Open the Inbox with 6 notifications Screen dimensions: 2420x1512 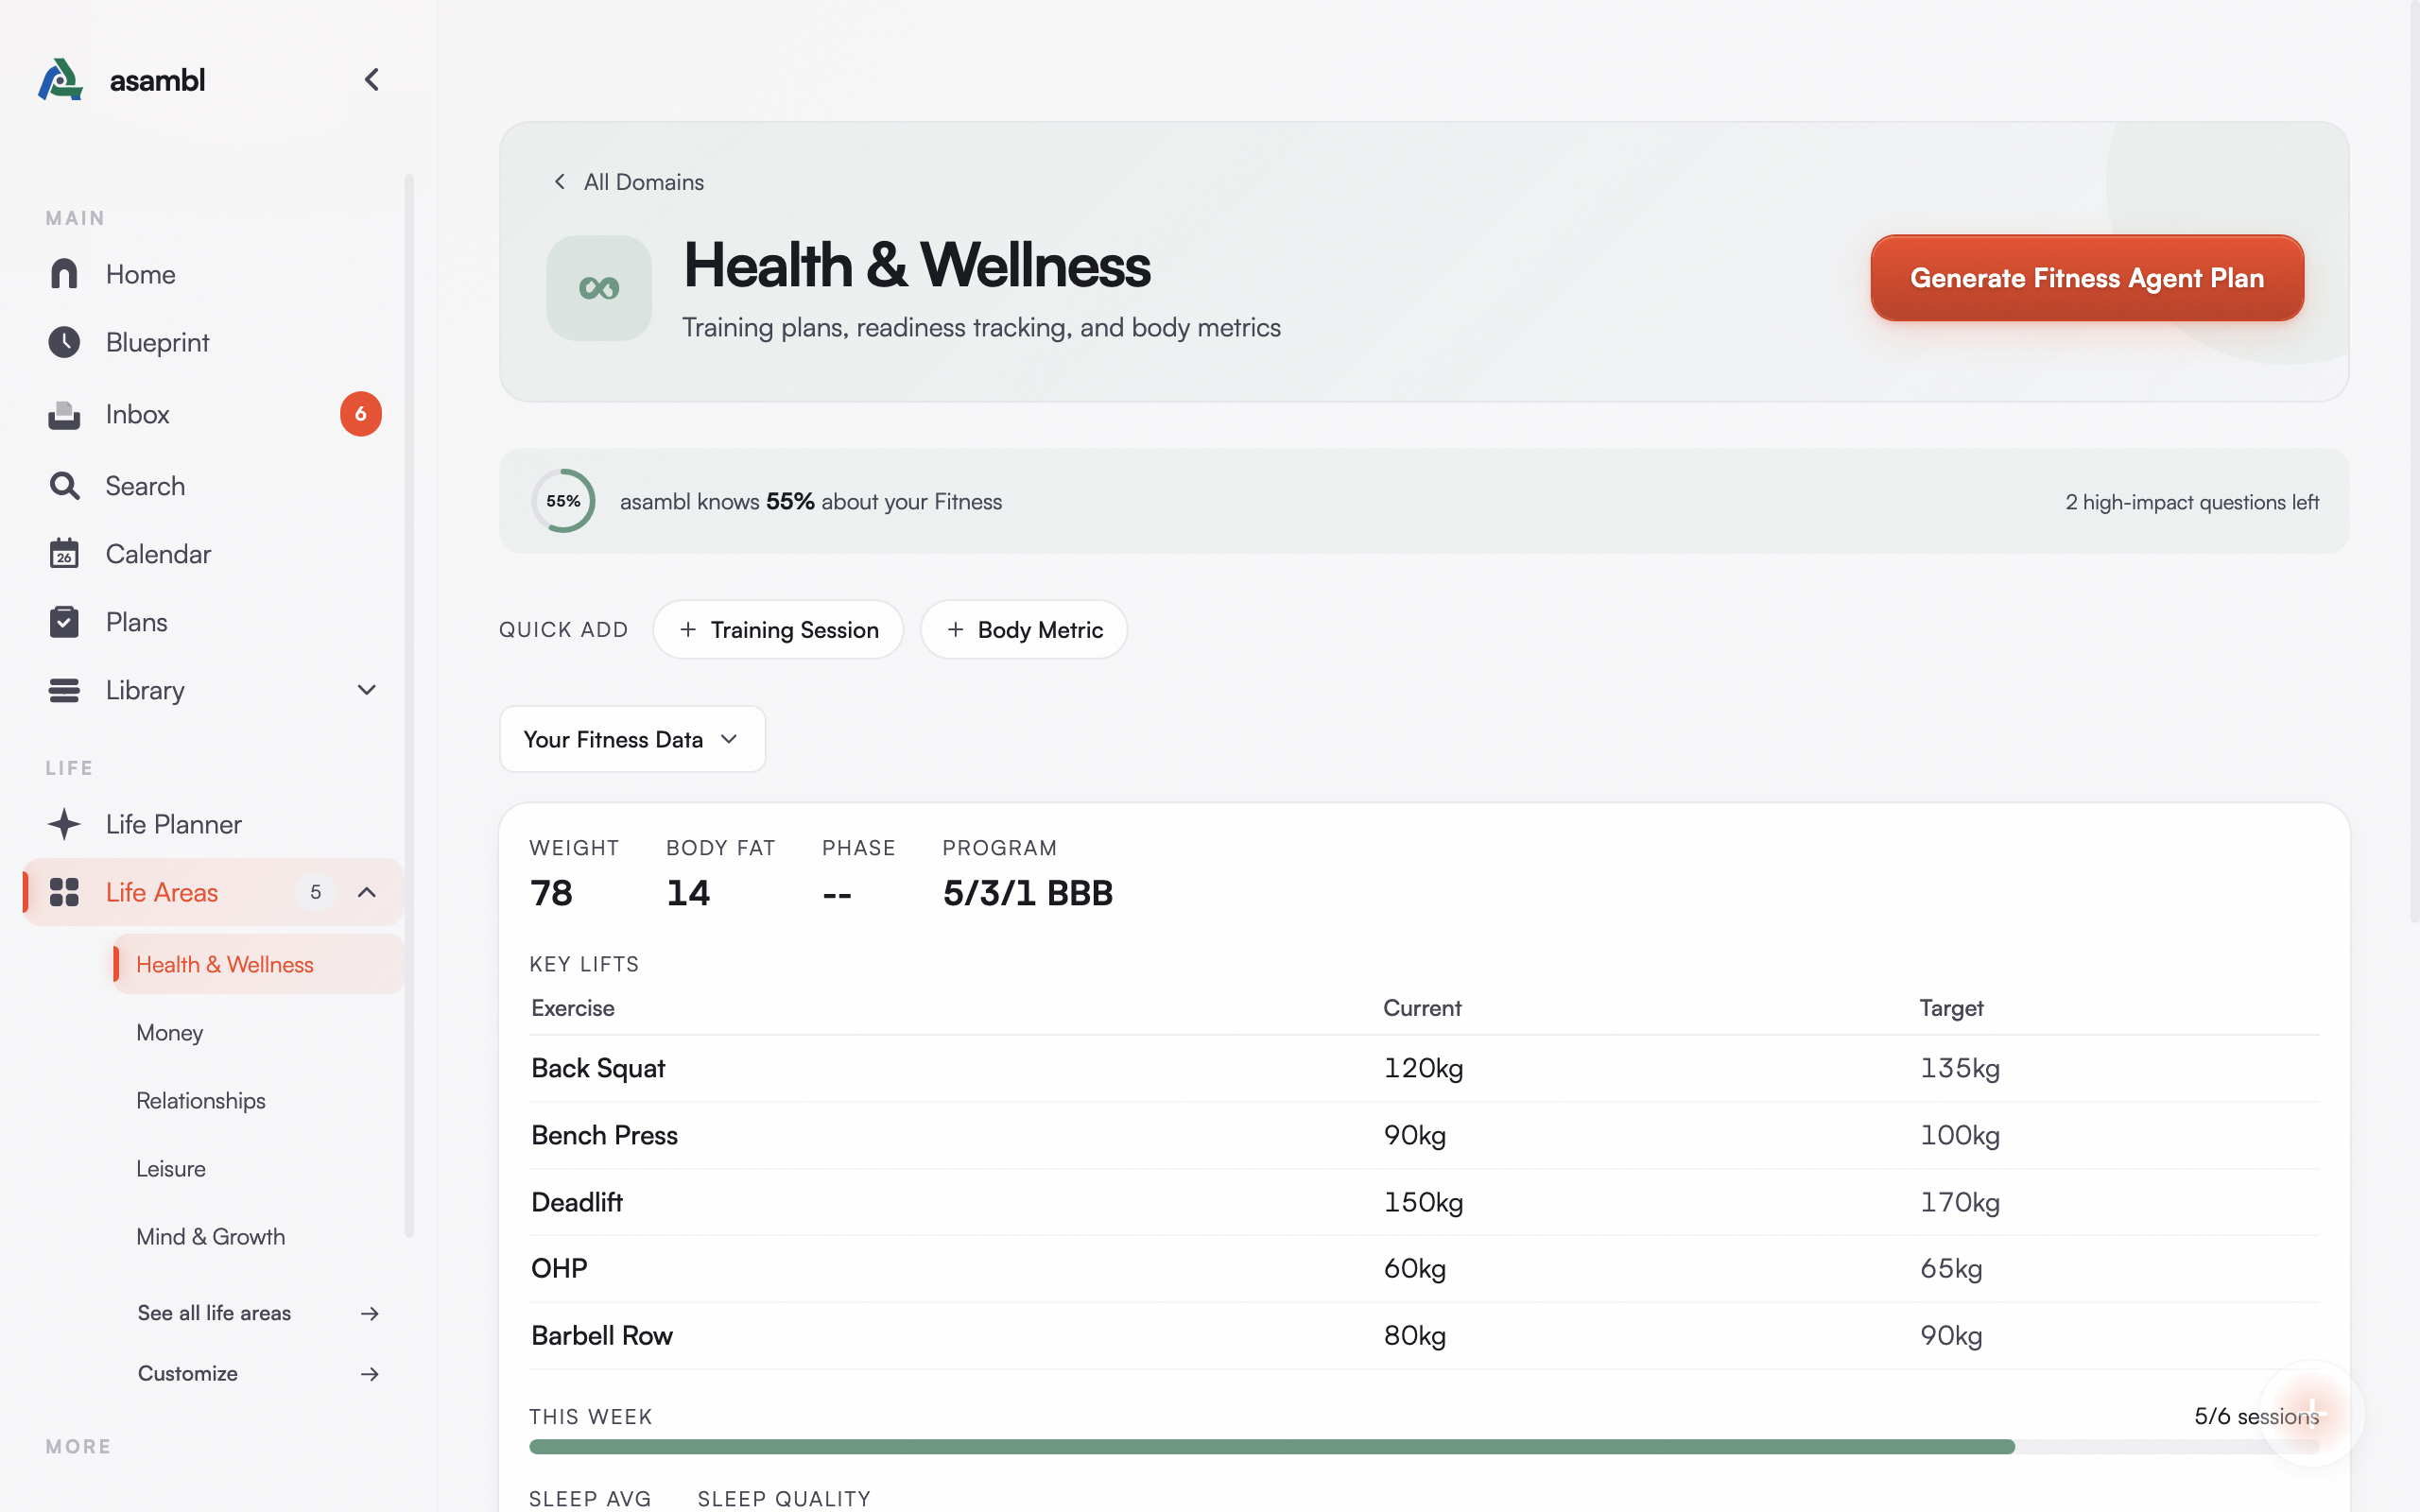coord(137,414)
